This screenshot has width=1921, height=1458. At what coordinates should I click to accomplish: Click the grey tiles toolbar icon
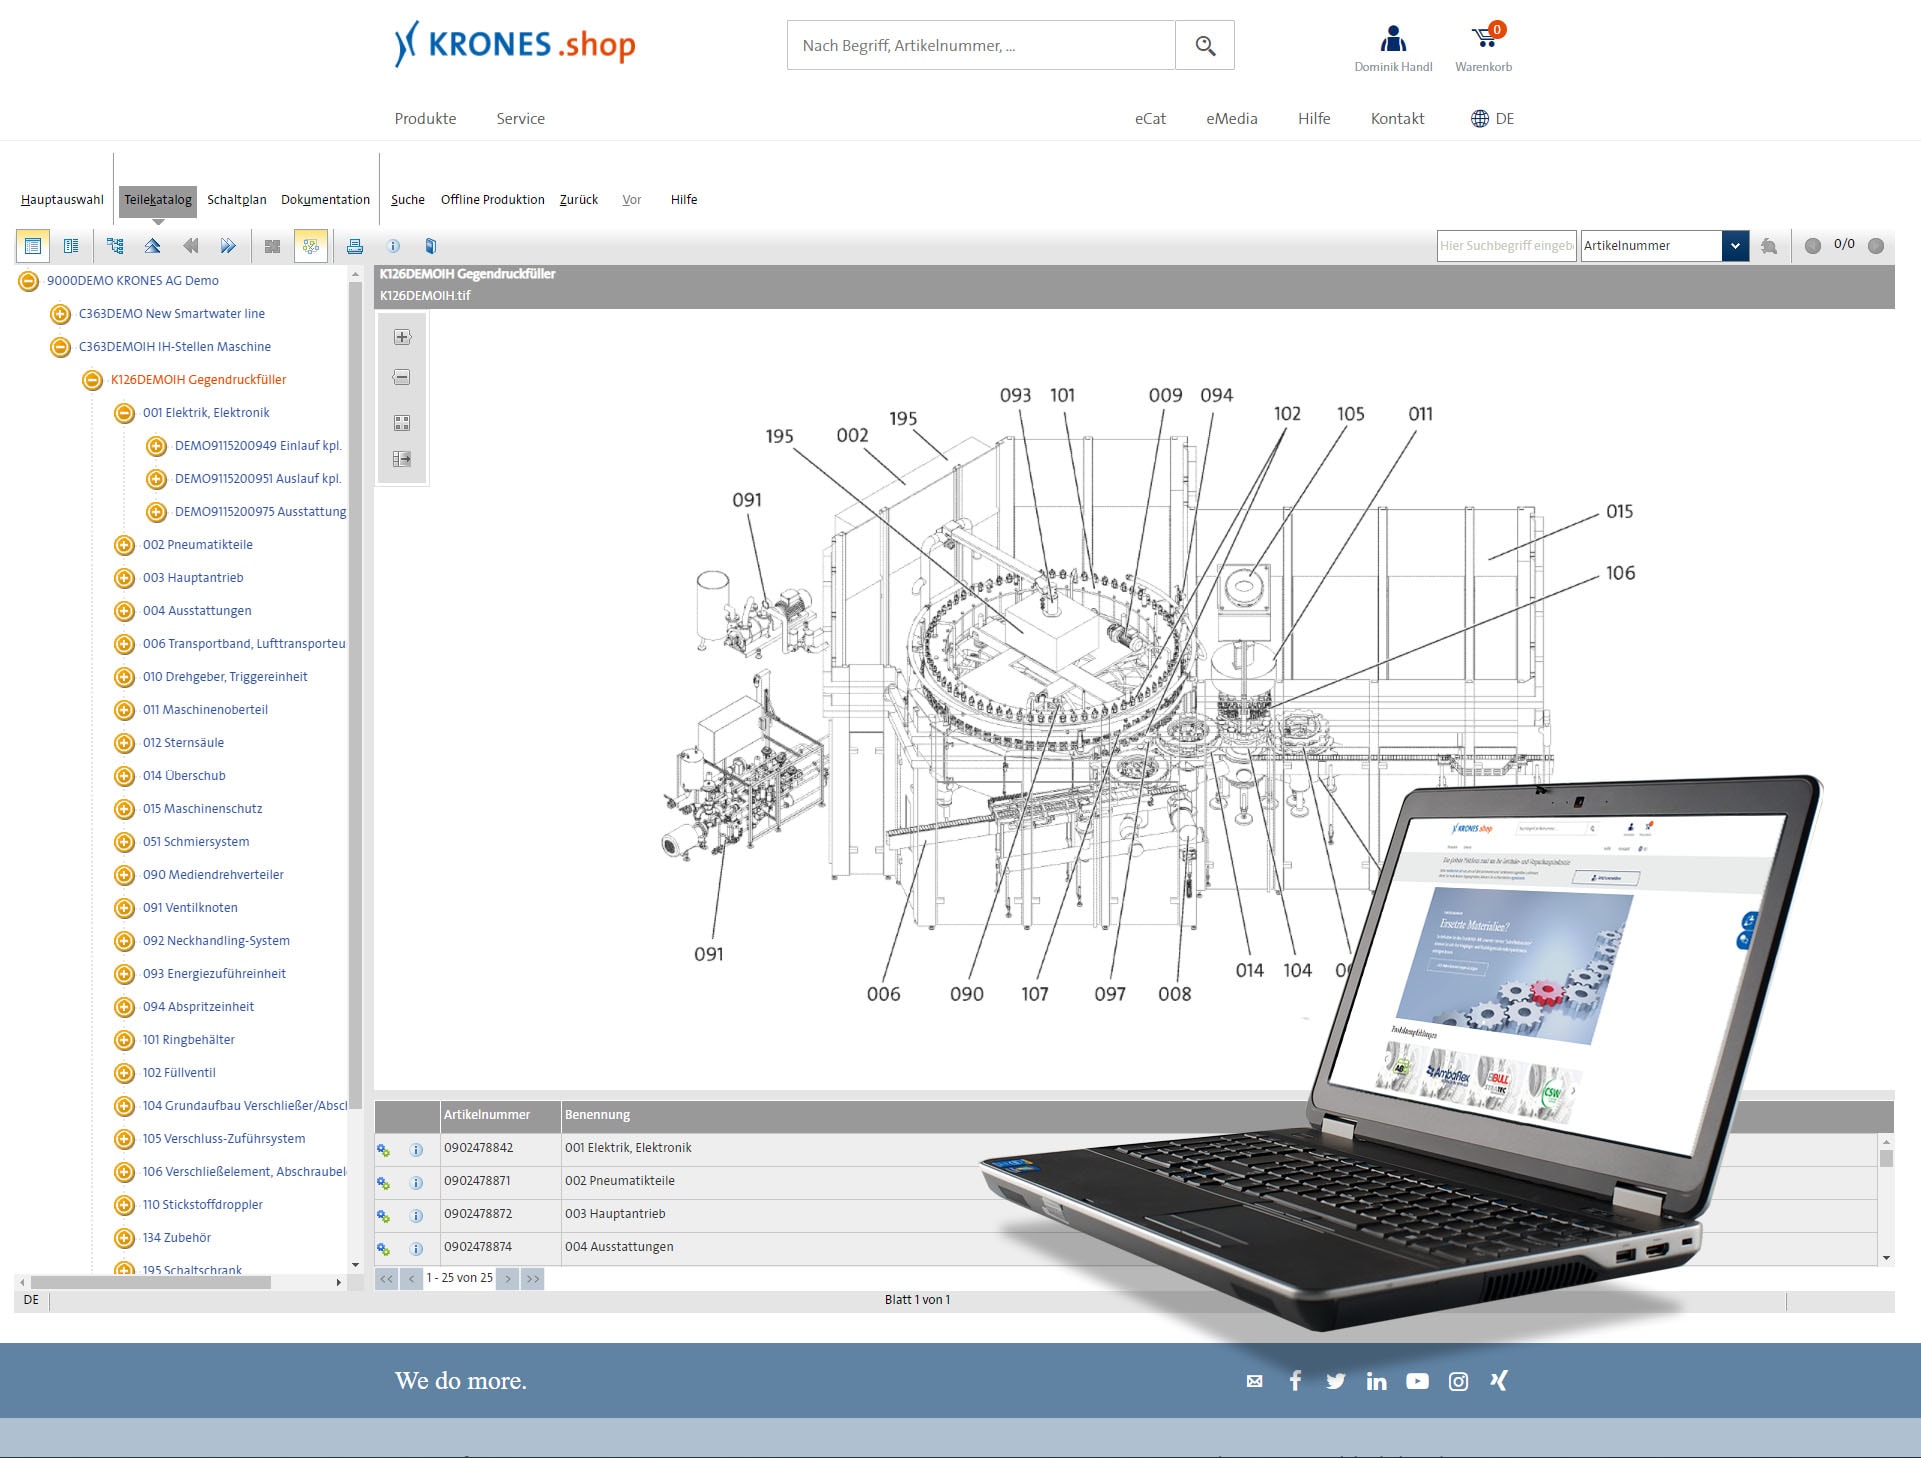pyautogui.click(x=272, y=246)
